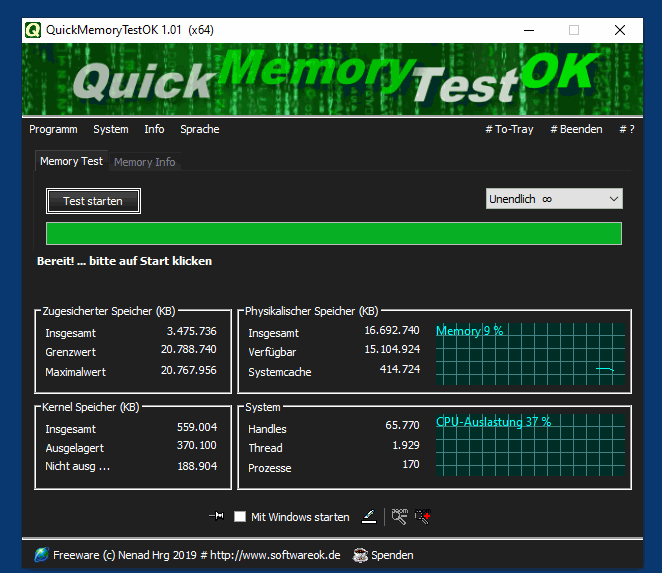Click the pin always-on-top icon
This screenshot has width=662, height=573.
(217, 516)
